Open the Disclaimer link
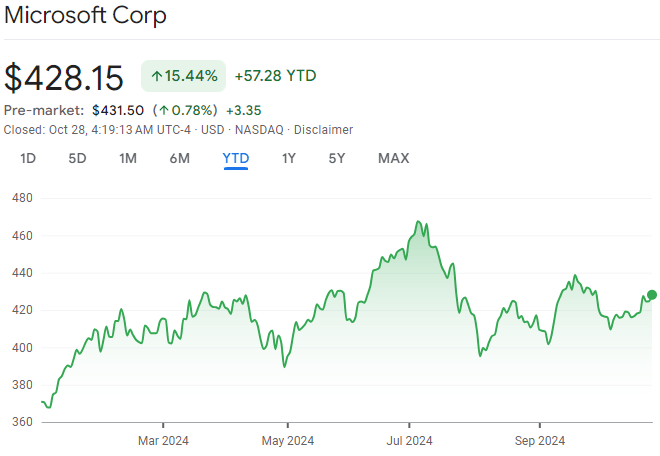The image size is (660, 456). click(x=323, y=130)
